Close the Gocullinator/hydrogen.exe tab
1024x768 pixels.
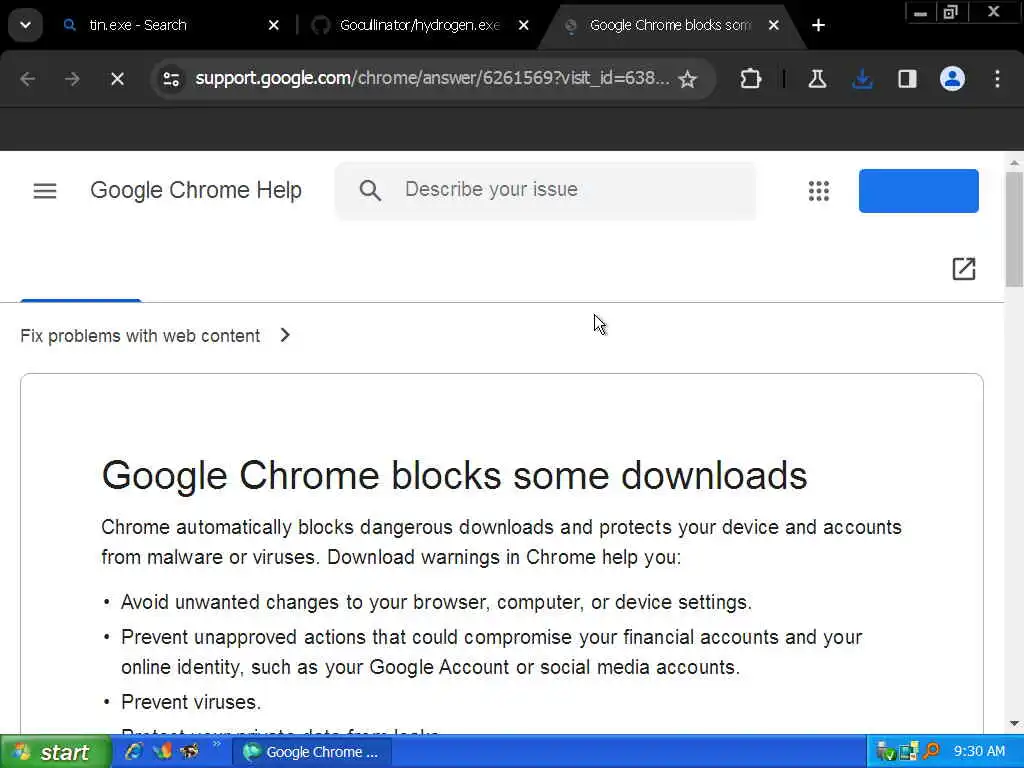coord(524,25)
